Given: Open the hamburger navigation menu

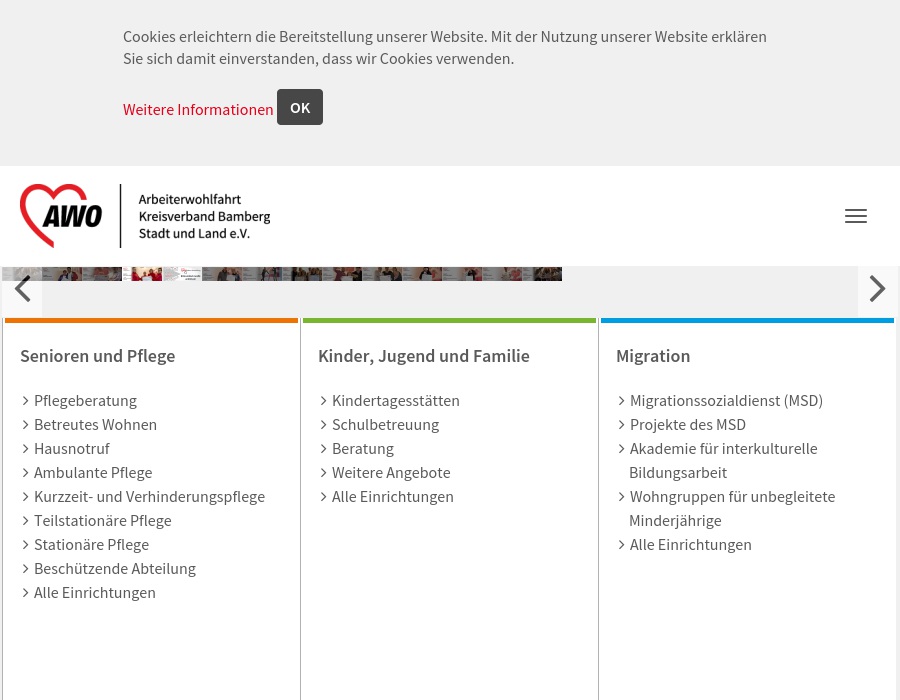Looking at the screenshot, I should point(855,216).
